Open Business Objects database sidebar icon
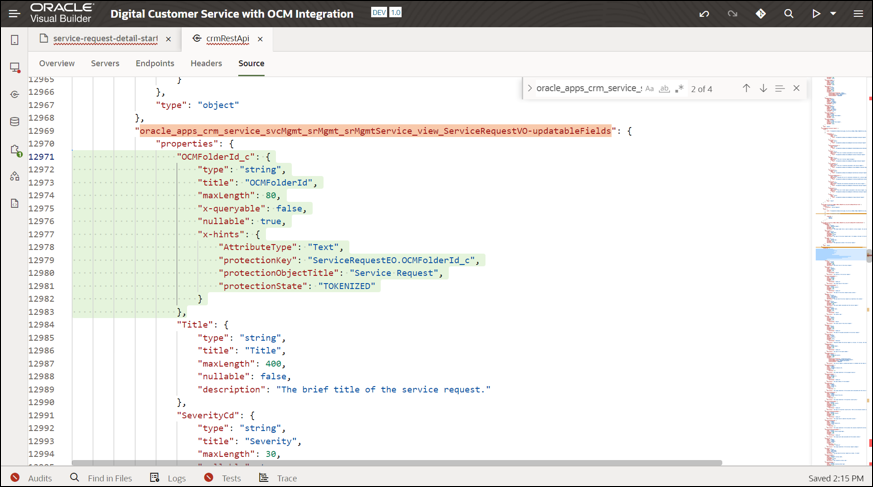Screen dimensions: 873x487 (x=14, y=121)
